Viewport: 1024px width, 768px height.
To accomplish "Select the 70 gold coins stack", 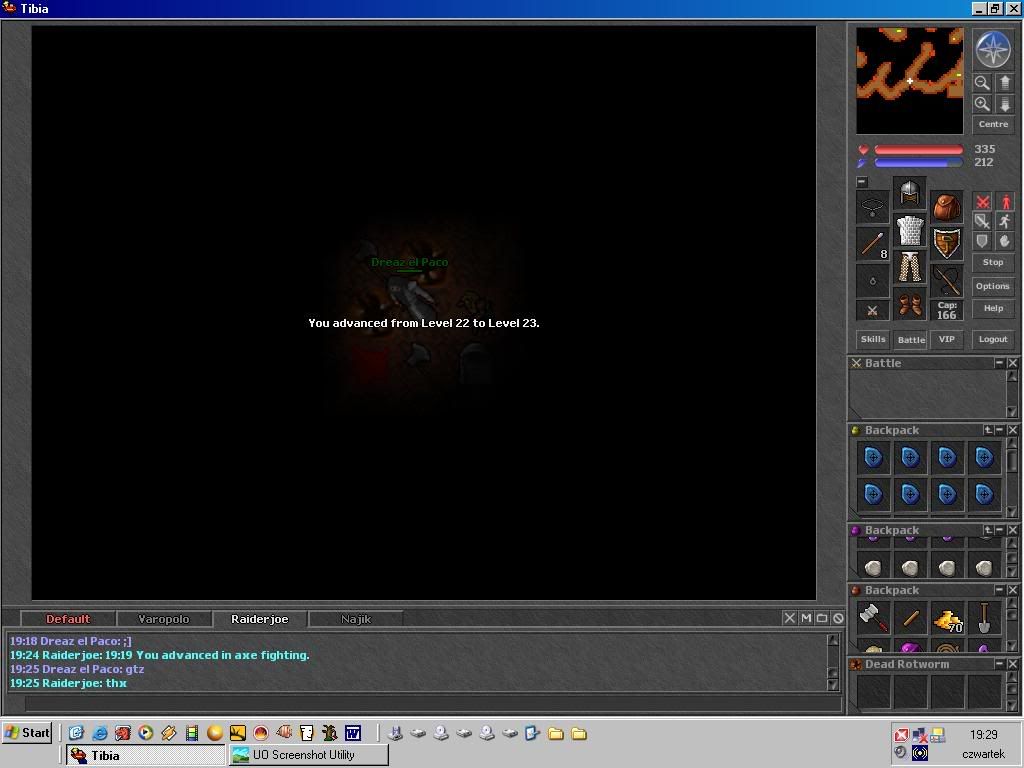I will [948, 618].
